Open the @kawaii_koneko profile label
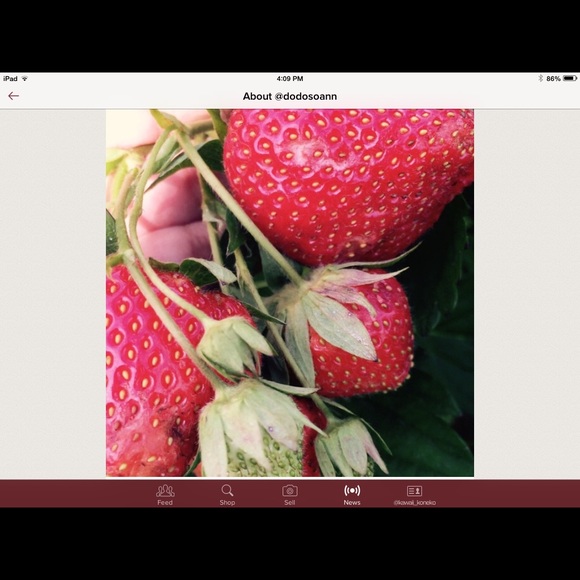 pos(414,503)
